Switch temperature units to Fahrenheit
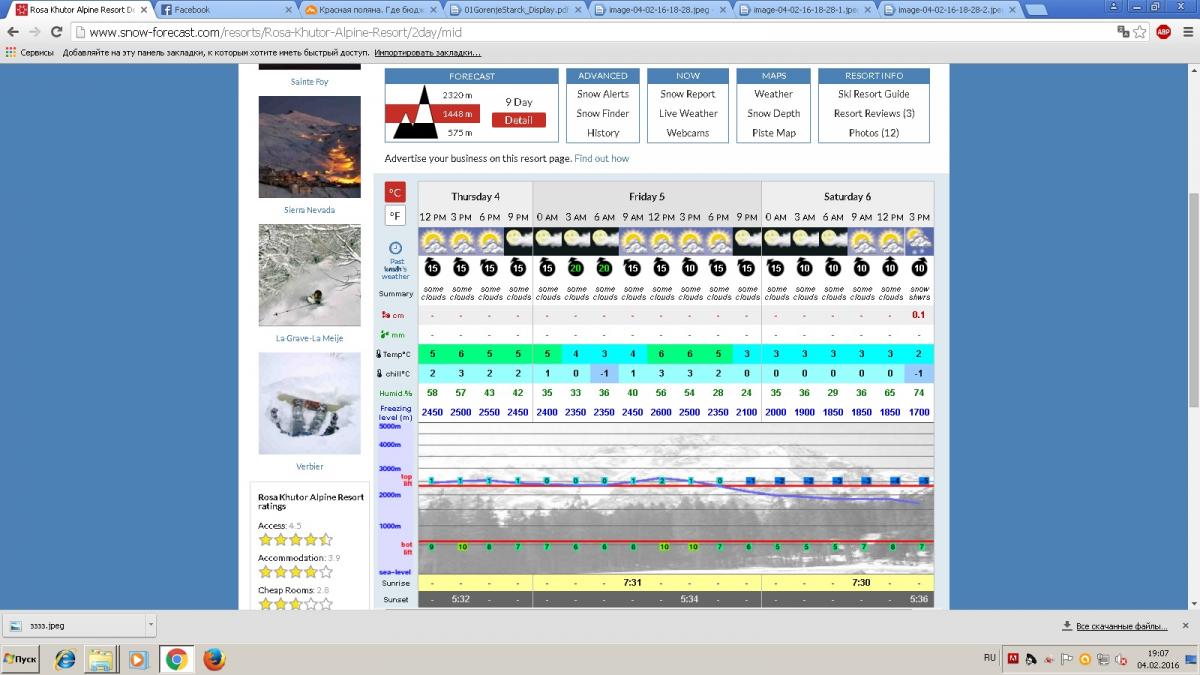This screenshot has width=1200, height=675. click(x=396, y=216)
